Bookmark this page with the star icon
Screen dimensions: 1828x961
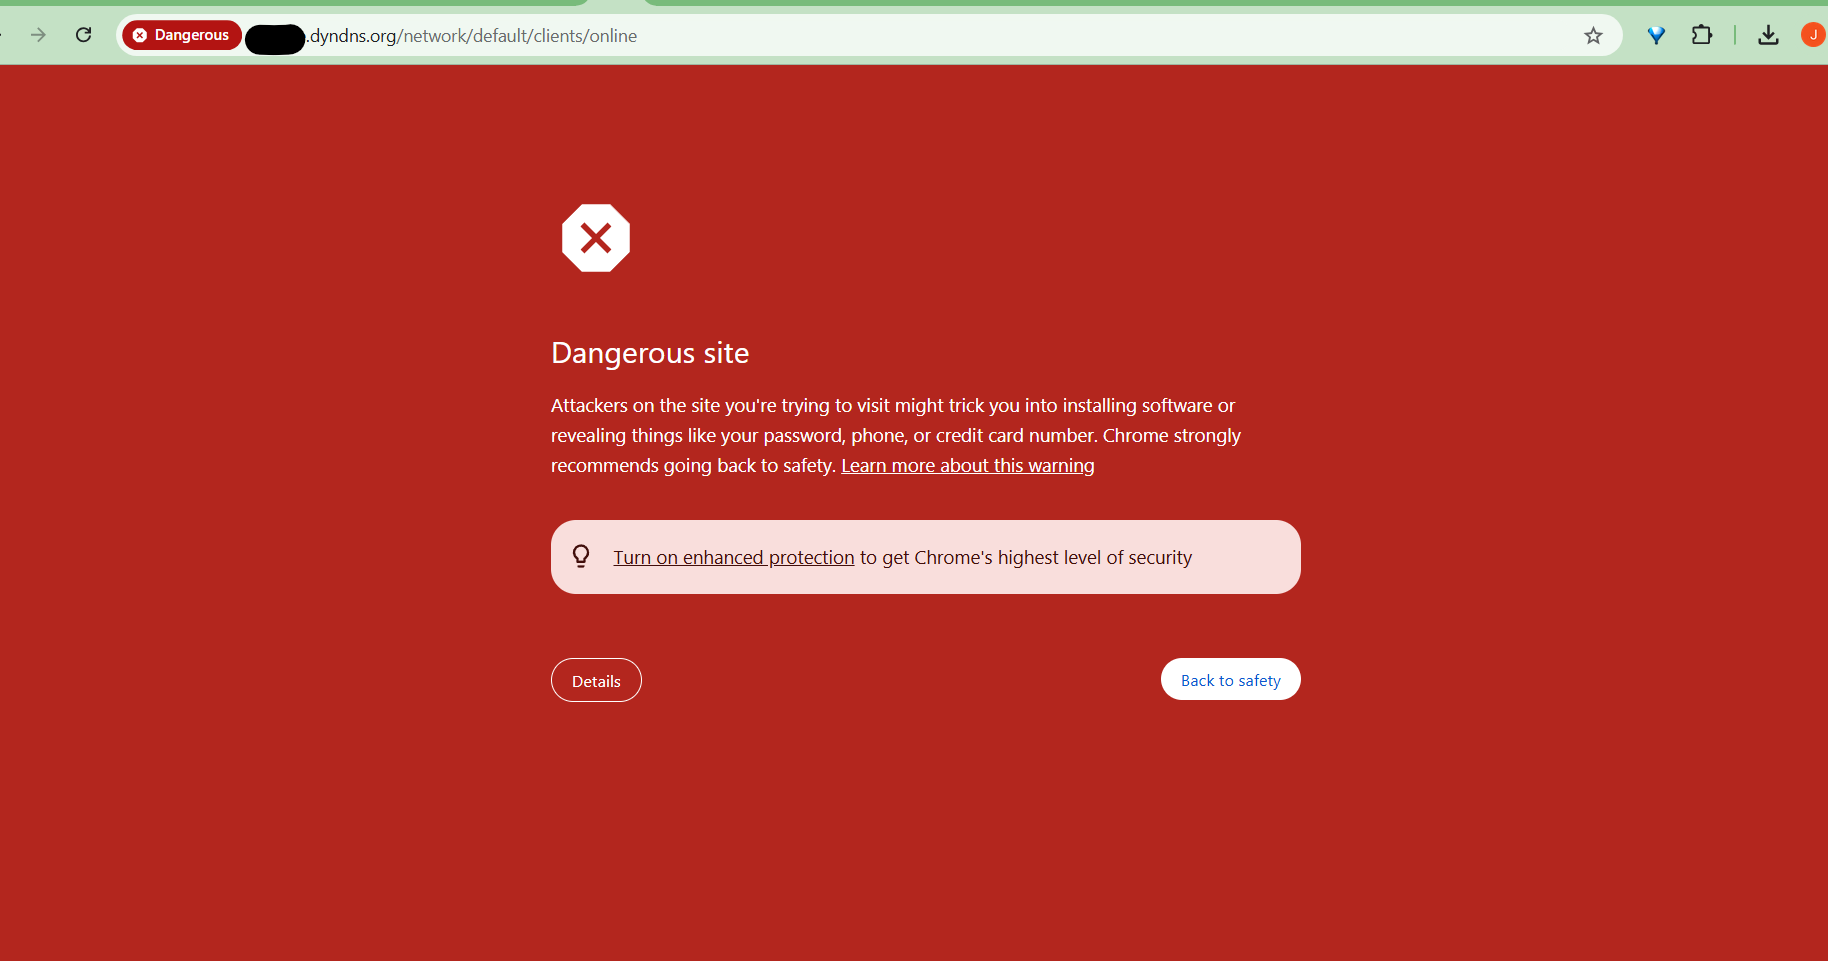[x=1594, y=36]
